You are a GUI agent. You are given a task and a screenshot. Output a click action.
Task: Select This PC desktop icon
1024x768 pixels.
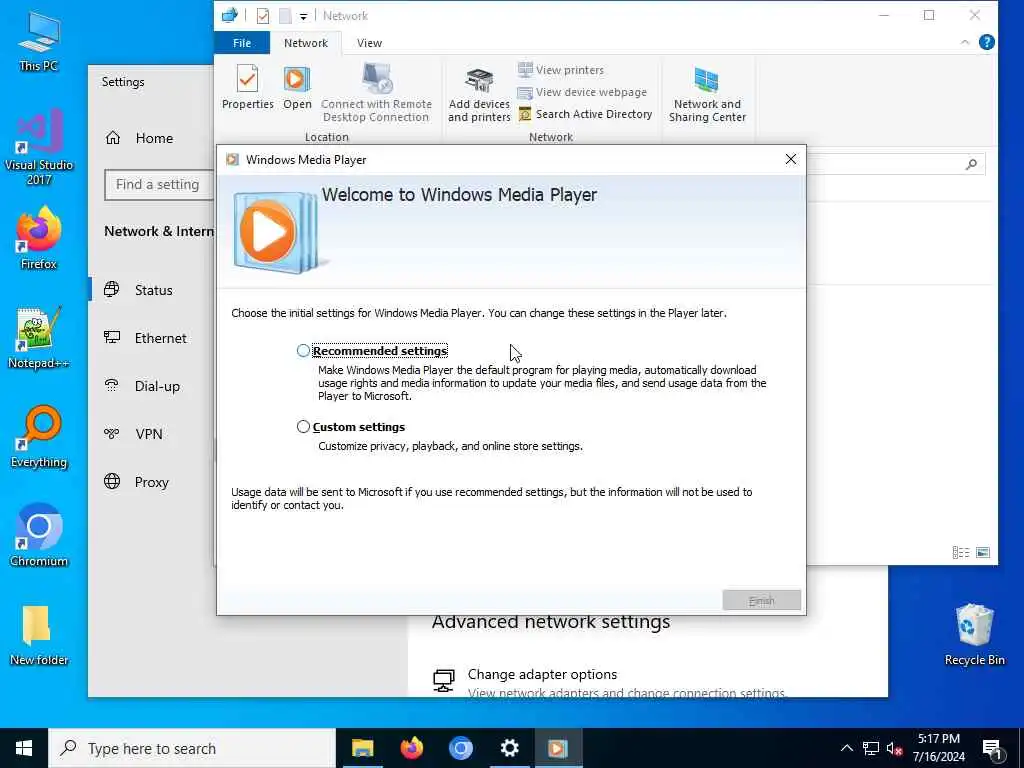(39, 42)
